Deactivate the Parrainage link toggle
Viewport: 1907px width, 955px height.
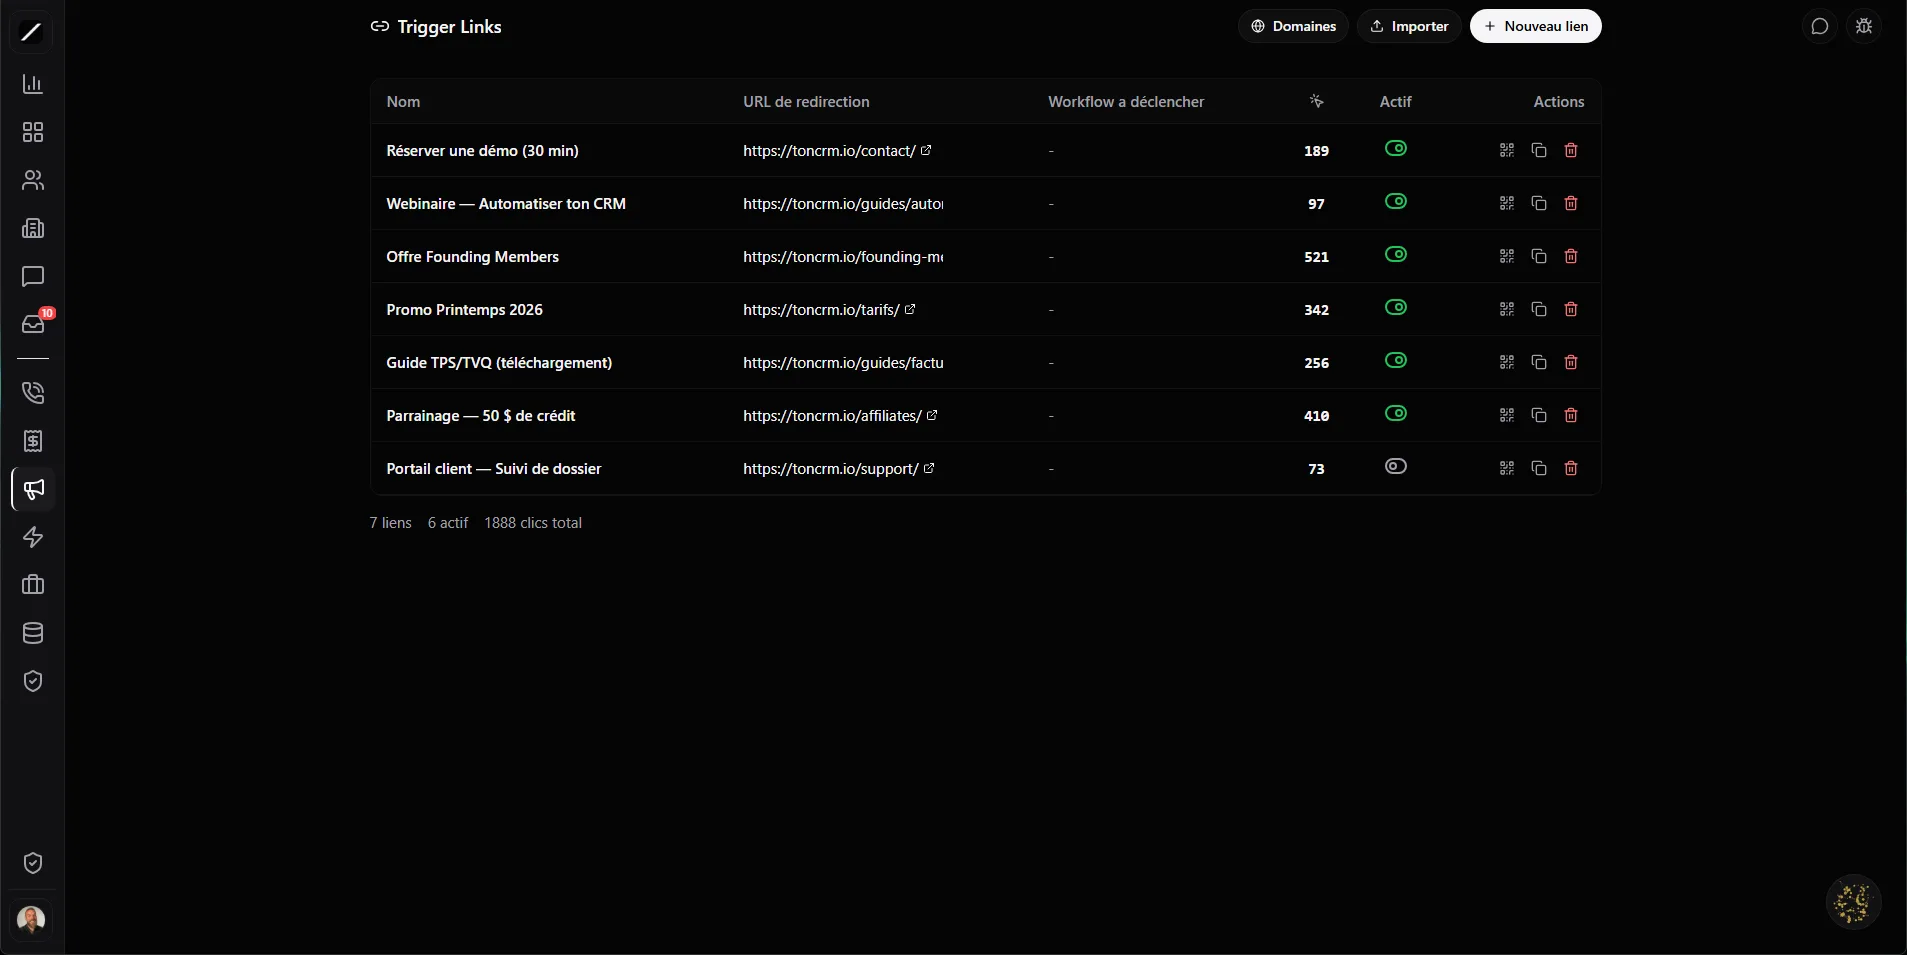[x=1396, y=413]
